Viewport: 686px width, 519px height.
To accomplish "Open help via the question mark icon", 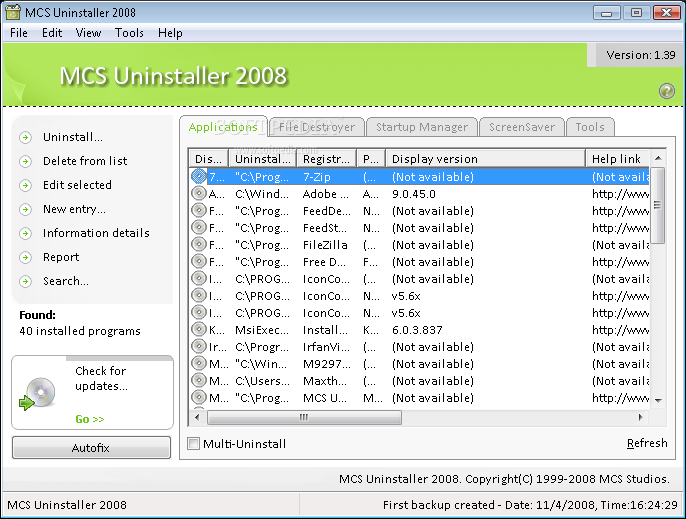I will [667, 91].
